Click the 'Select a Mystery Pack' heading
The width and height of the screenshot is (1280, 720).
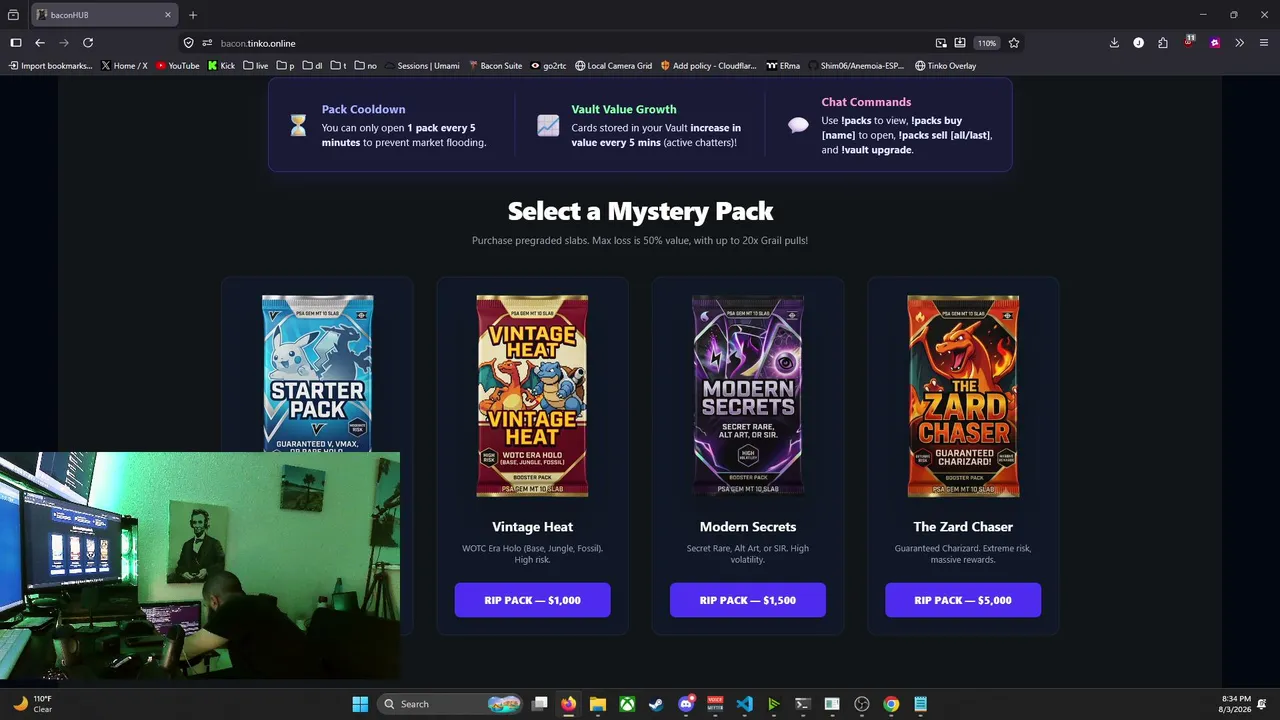tap(640, 211)
